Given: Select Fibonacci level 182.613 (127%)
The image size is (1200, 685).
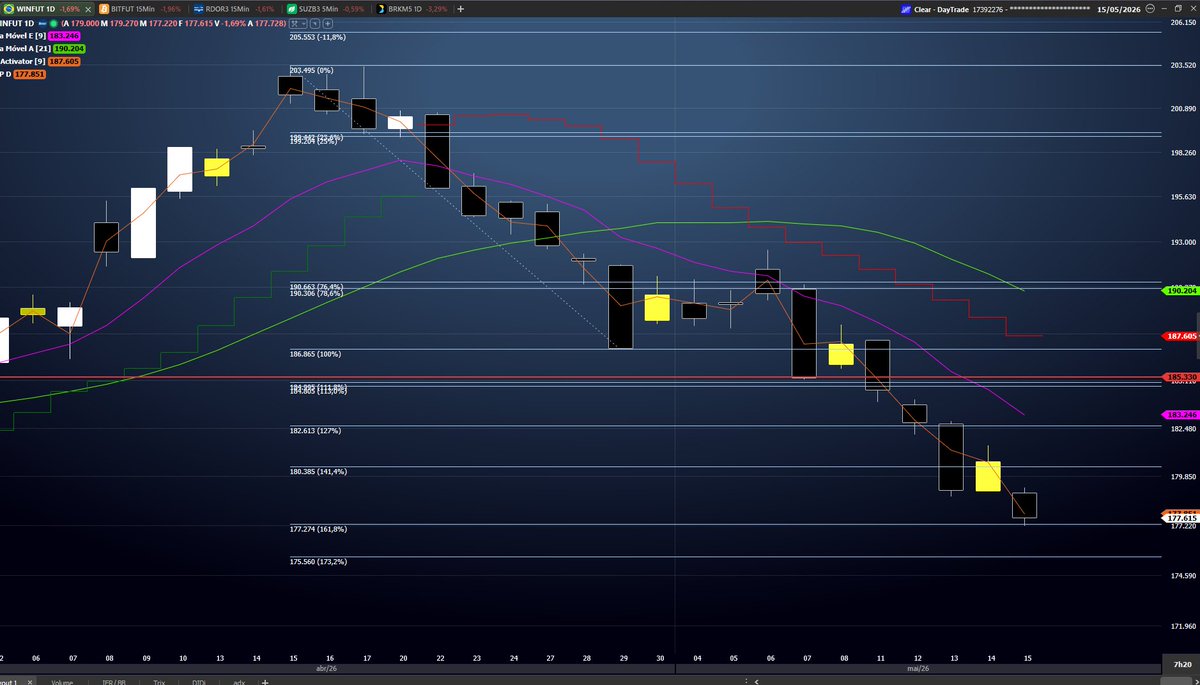Looking at the screenshot, I should [314, 431].
